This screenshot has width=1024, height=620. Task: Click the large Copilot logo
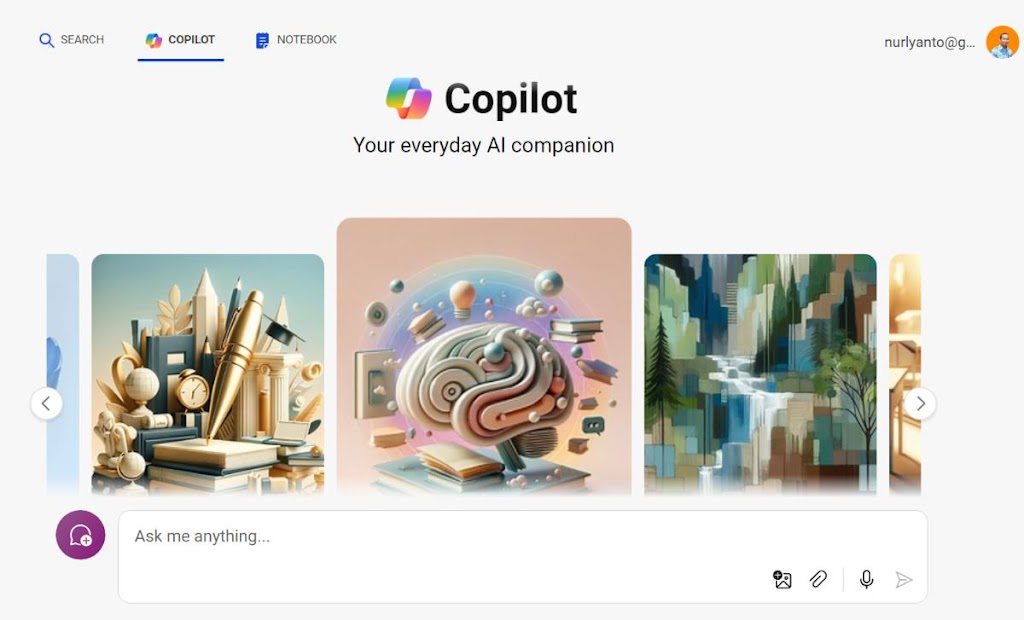[409, 99]
